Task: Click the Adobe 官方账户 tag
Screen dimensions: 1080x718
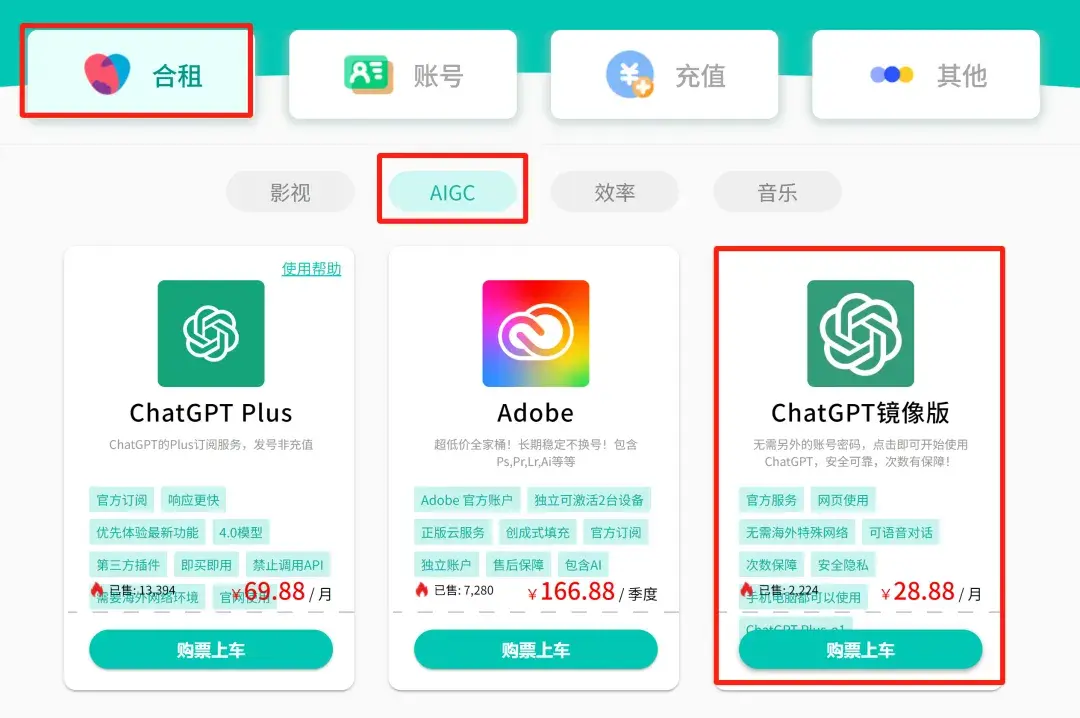Action: [x=466, y=500]
